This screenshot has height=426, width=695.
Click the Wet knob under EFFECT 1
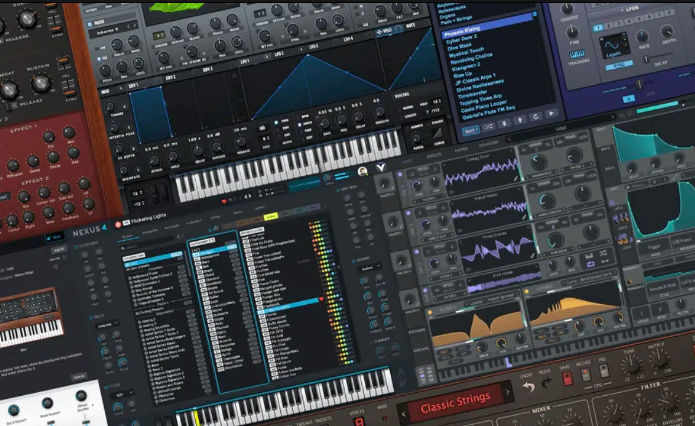[x=69, y=132]
